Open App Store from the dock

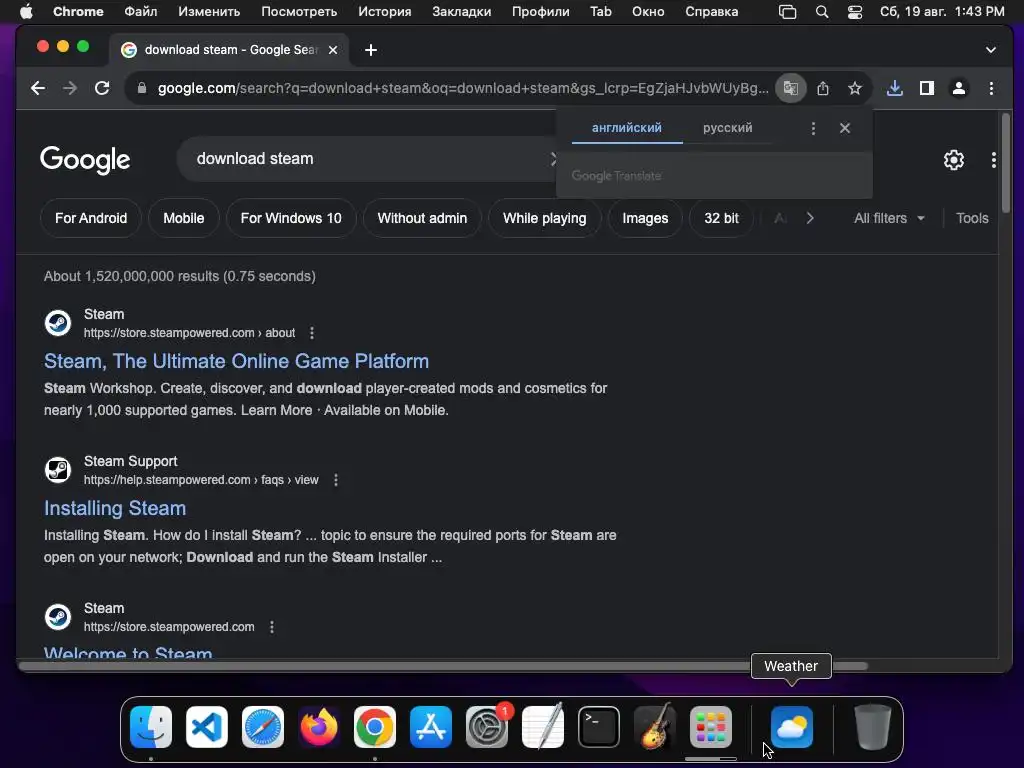(x=431, y=727)
